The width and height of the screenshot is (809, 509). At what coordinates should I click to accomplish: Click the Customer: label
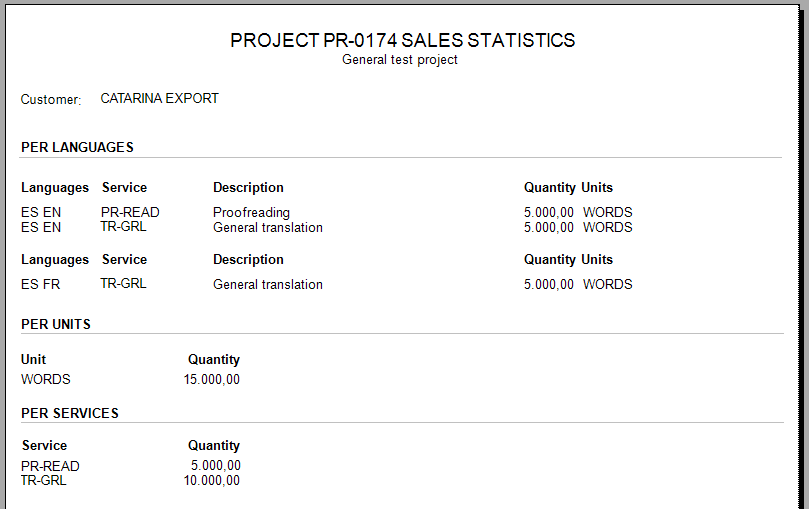tap(50, 100)
